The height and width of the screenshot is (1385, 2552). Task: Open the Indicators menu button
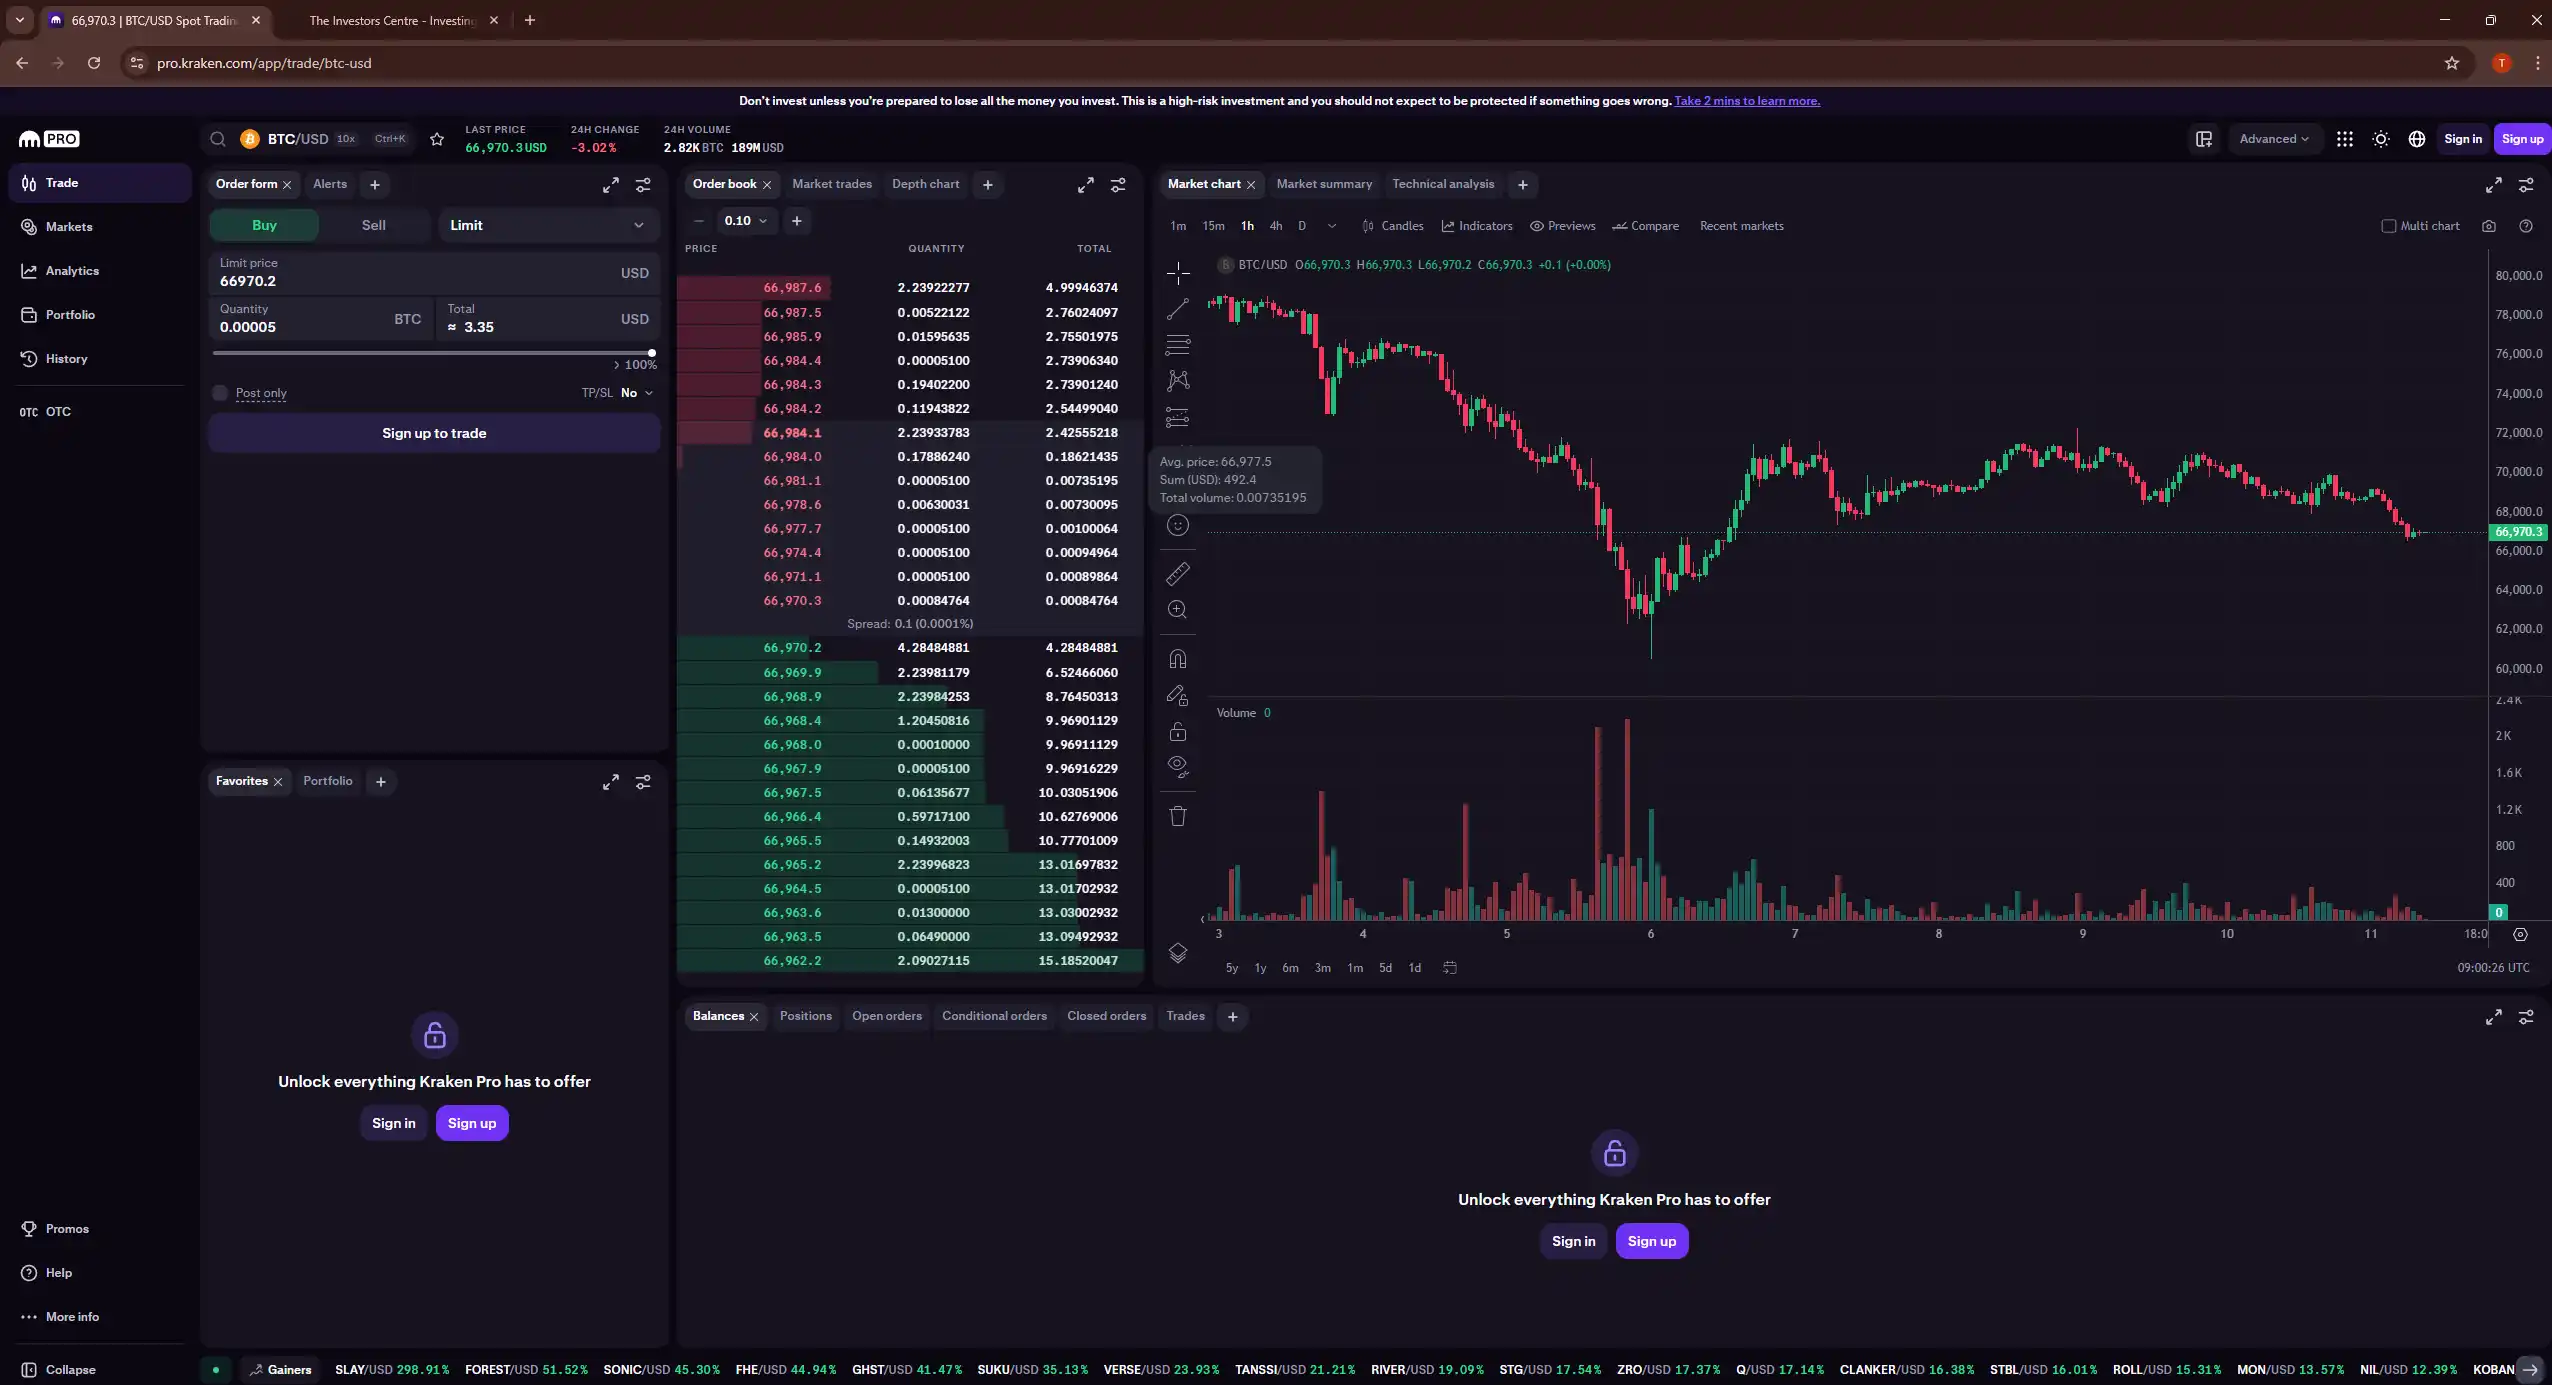point(1477,226)
